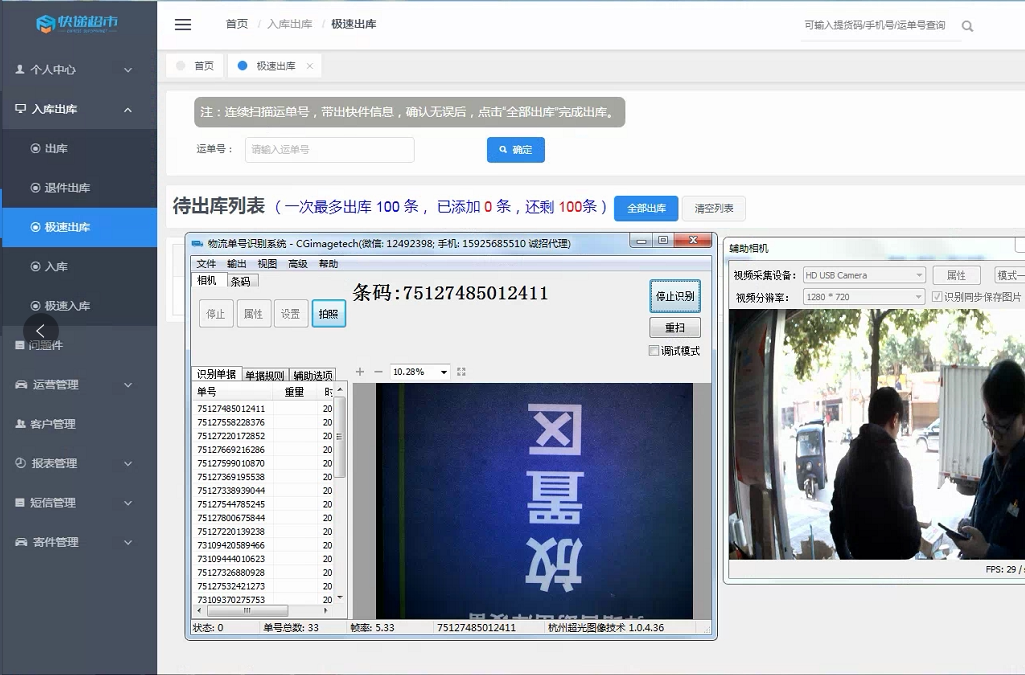Close the 极速出库 tab
The image size is (1025, 675).
coord(310,66)
